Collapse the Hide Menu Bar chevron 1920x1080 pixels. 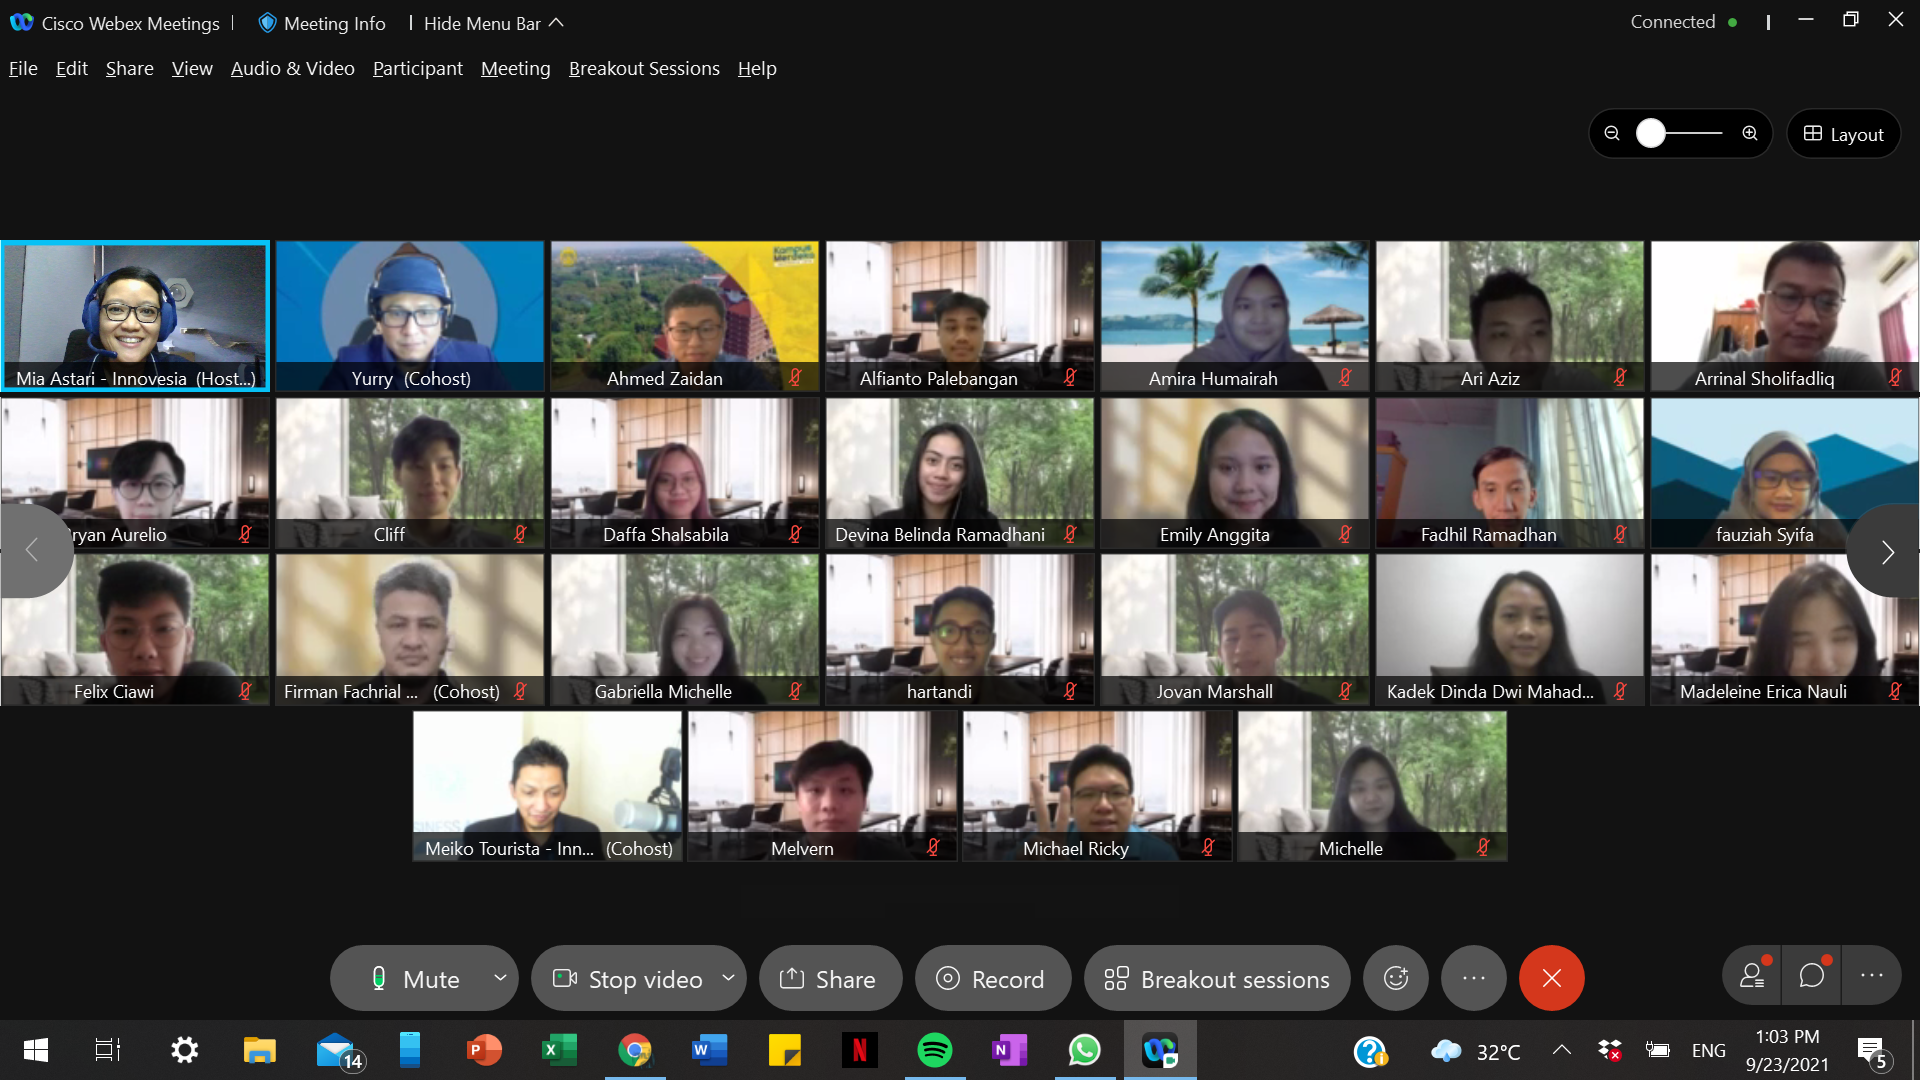[x=557, y=23]
